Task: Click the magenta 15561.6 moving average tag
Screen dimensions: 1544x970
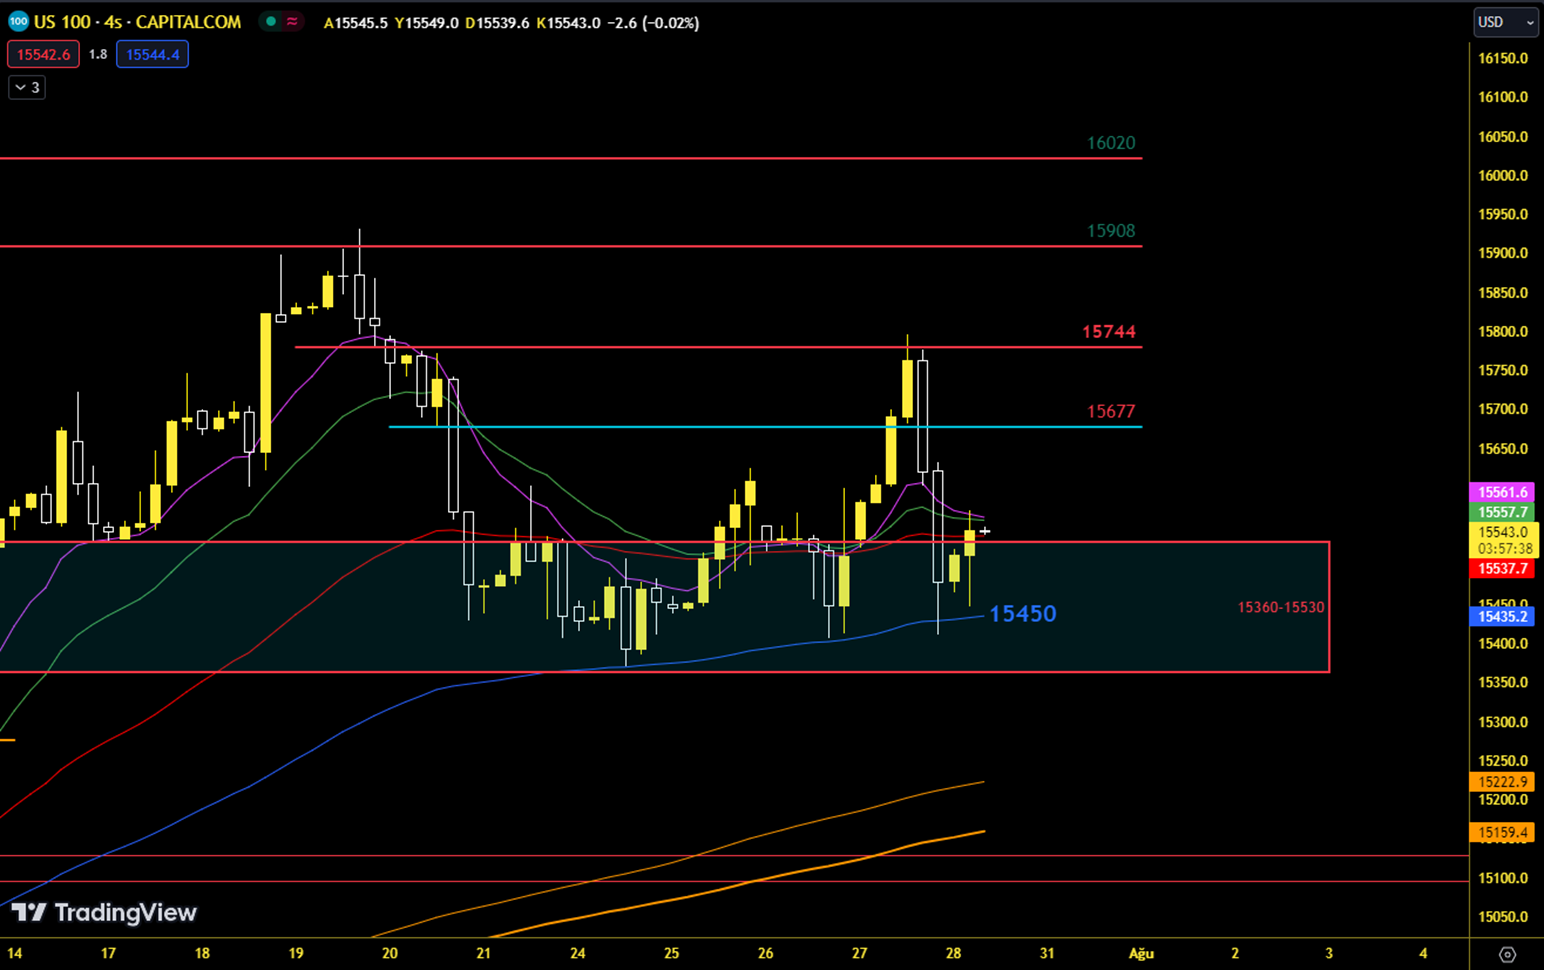Action: pos(1503,492)
